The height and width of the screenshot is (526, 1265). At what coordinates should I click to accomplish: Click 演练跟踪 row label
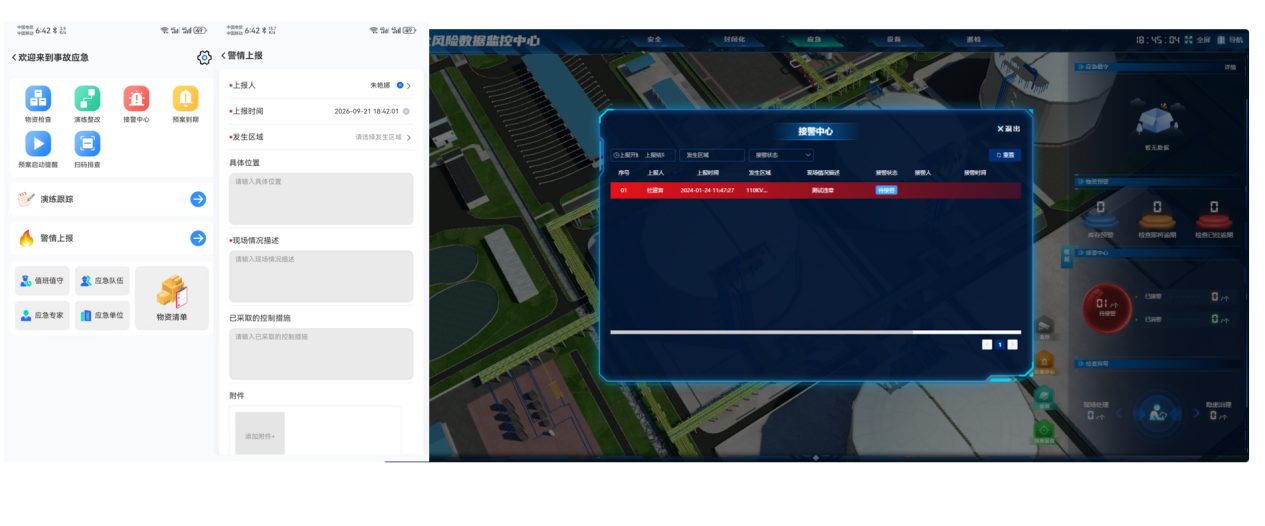click(x=56, y=199)
